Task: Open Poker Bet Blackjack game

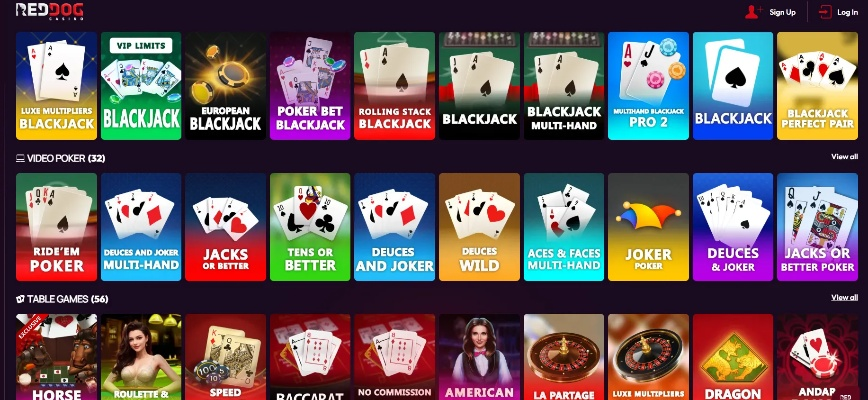Action: [310, 86]
